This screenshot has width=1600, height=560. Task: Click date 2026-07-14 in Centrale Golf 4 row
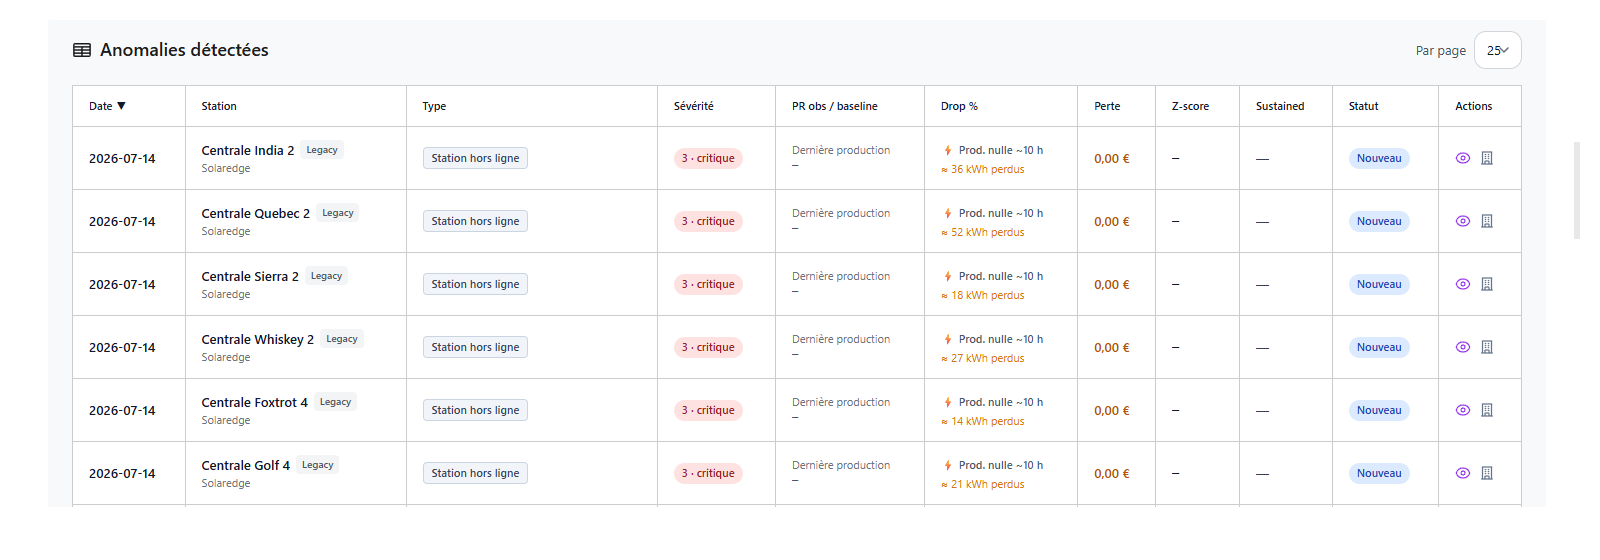122,473
